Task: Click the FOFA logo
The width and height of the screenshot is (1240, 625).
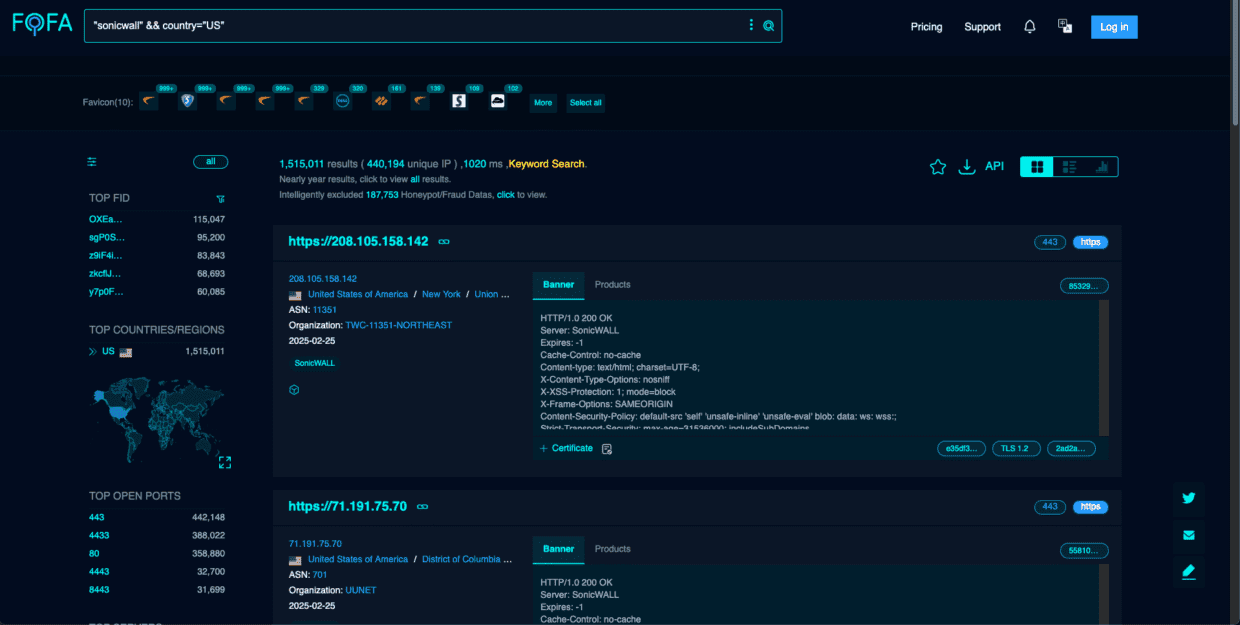Action: [42, 24]
